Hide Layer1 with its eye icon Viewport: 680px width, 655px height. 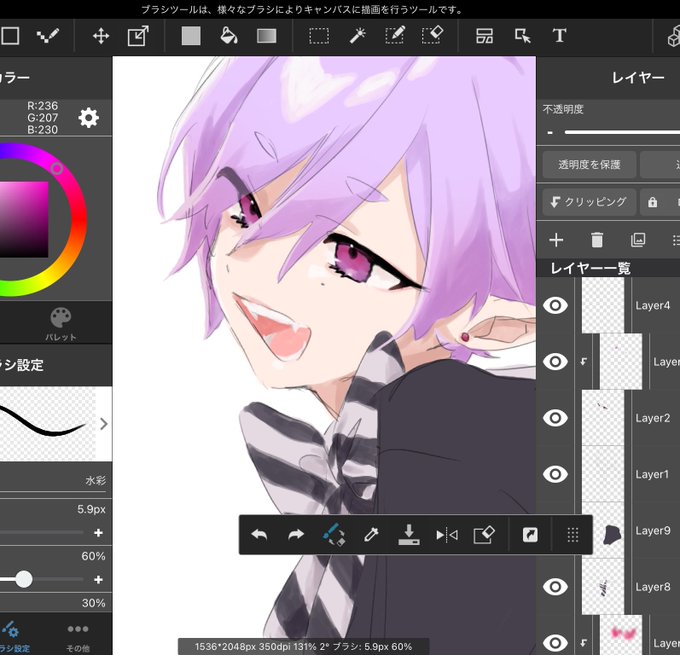555,474
